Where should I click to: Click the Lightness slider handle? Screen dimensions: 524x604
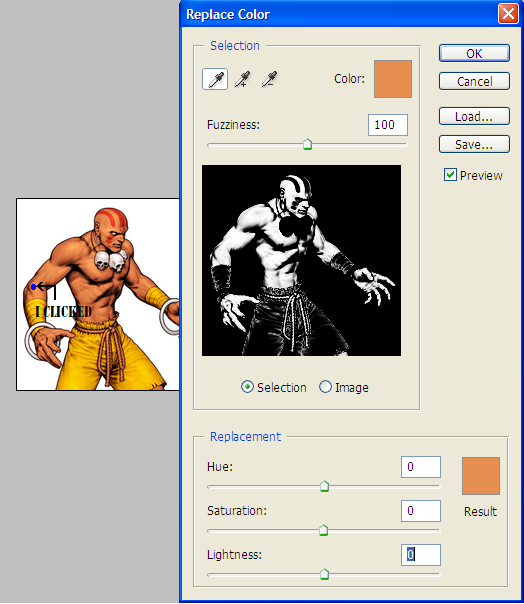click(x=324, y=574)
